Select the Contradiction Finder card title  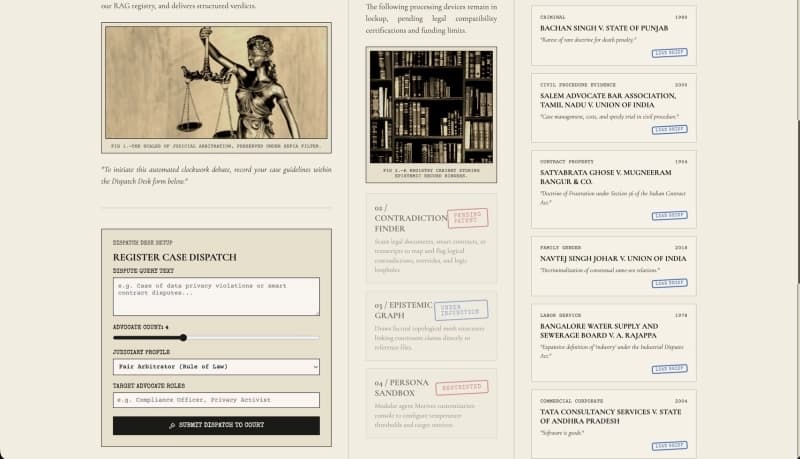(x=411, y=218)
